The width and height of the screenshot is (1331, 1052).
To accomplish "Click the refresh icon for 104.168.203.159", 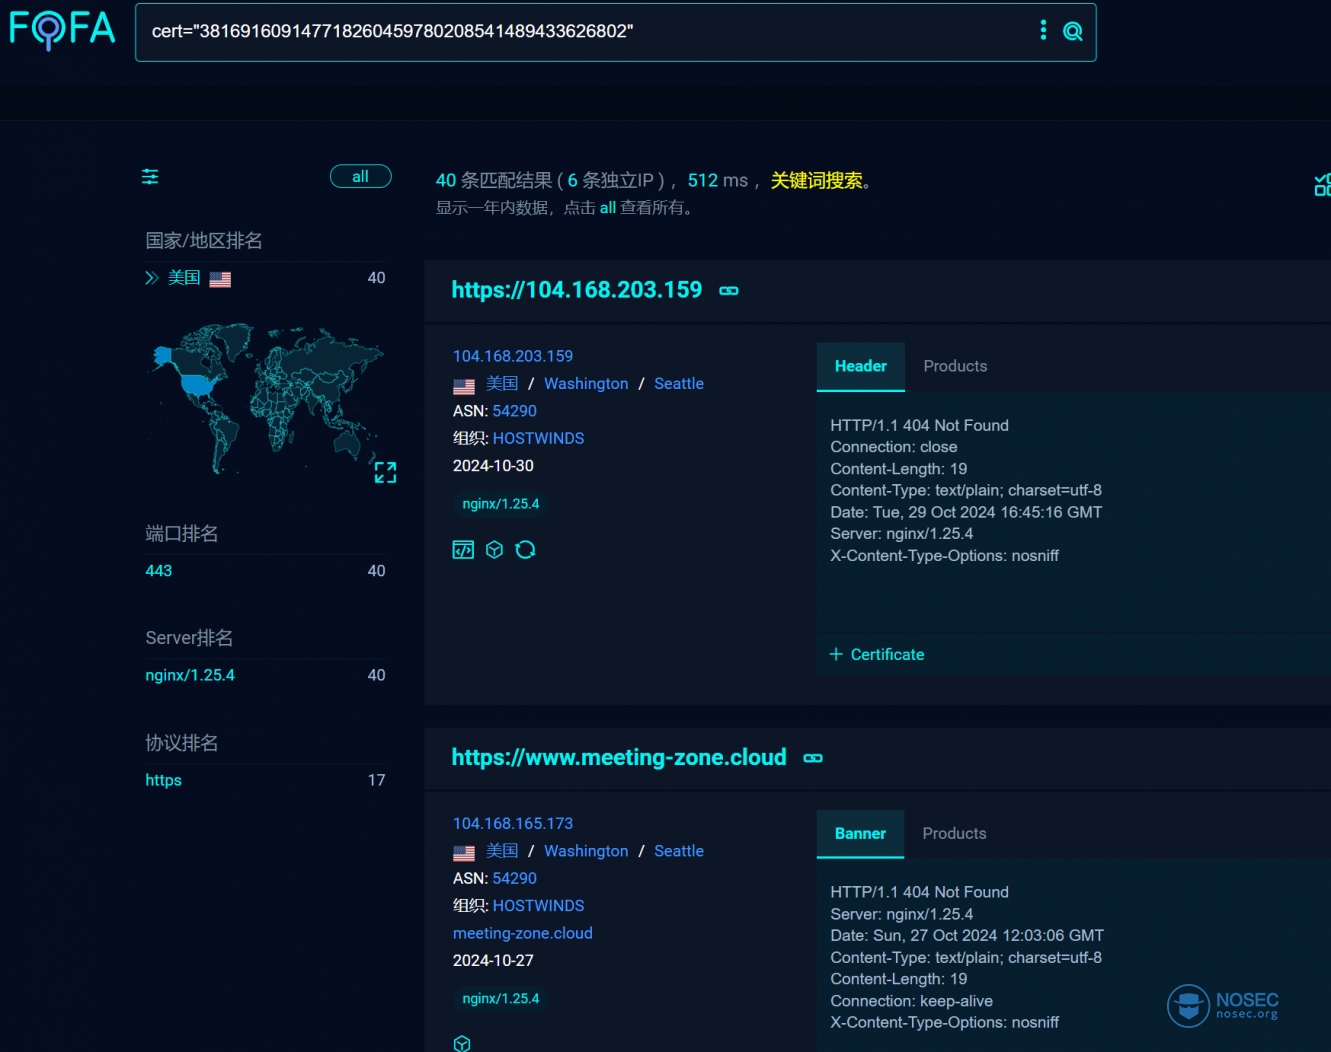I will 525,550.
